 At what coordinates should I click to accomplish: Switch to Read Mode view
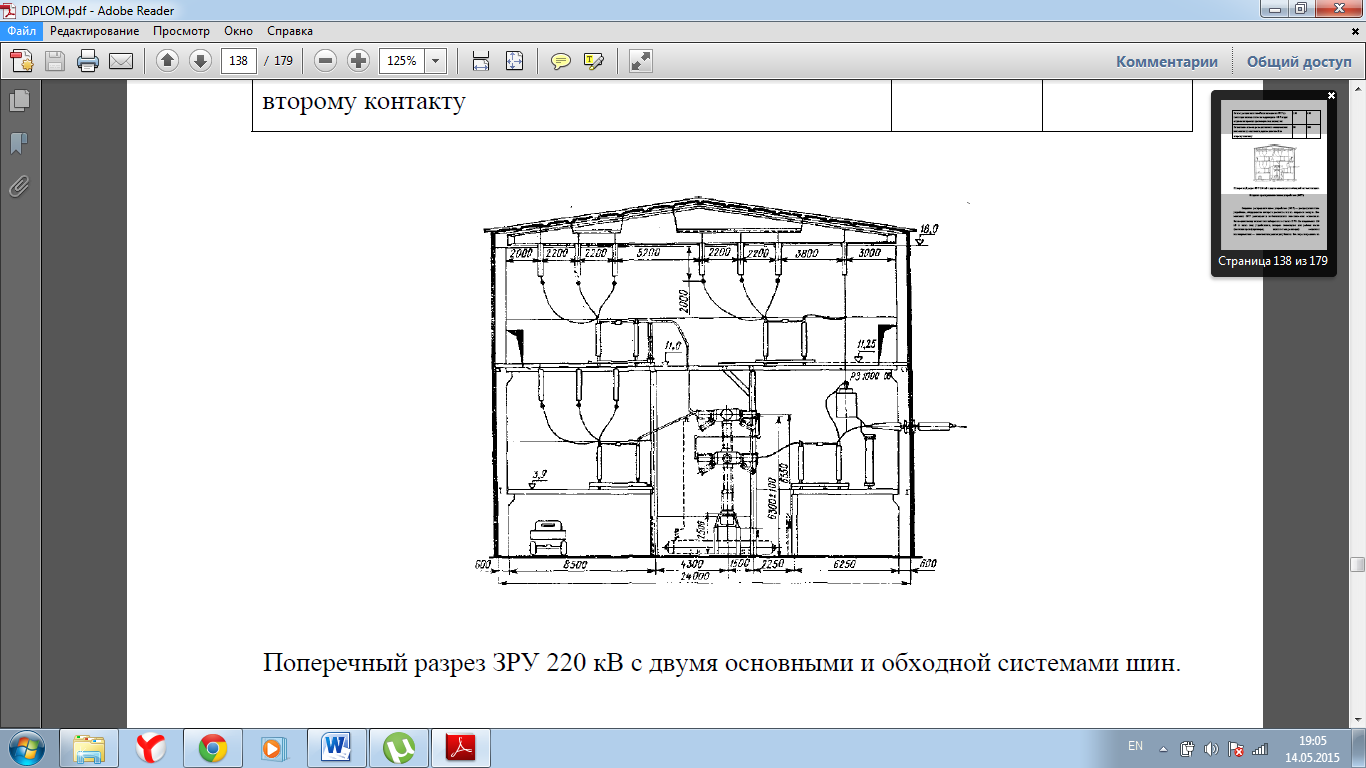(641, 61)
